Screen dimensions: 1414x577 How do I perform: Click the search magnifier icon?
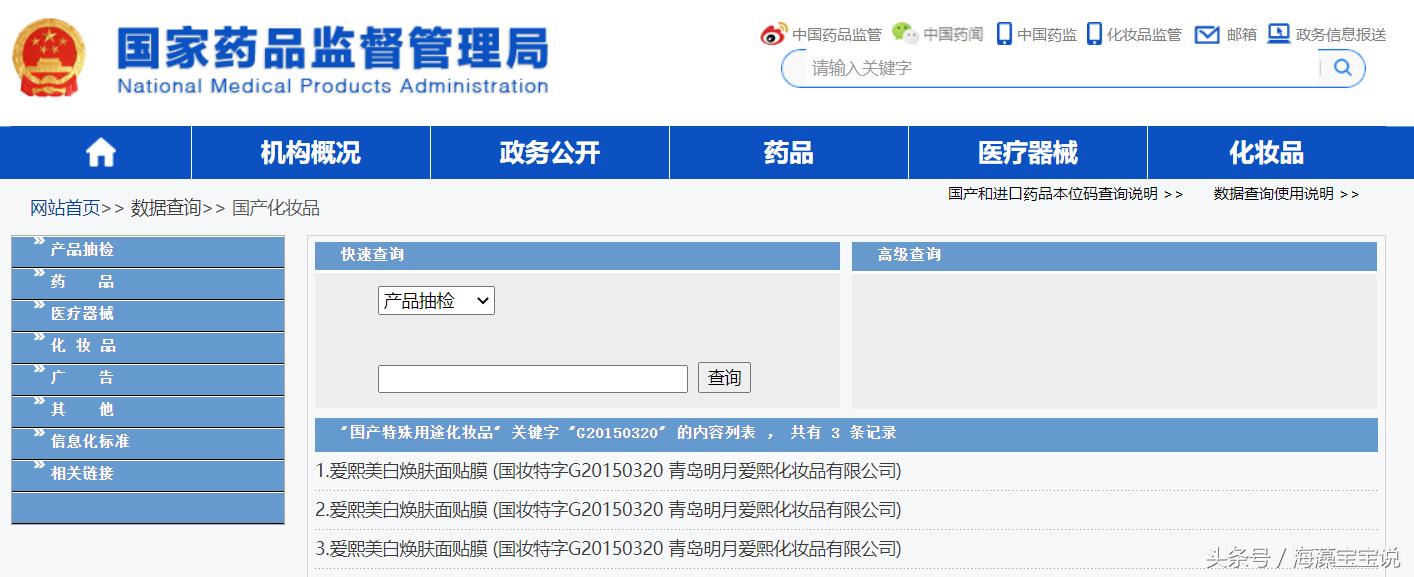coord(1343,67)
